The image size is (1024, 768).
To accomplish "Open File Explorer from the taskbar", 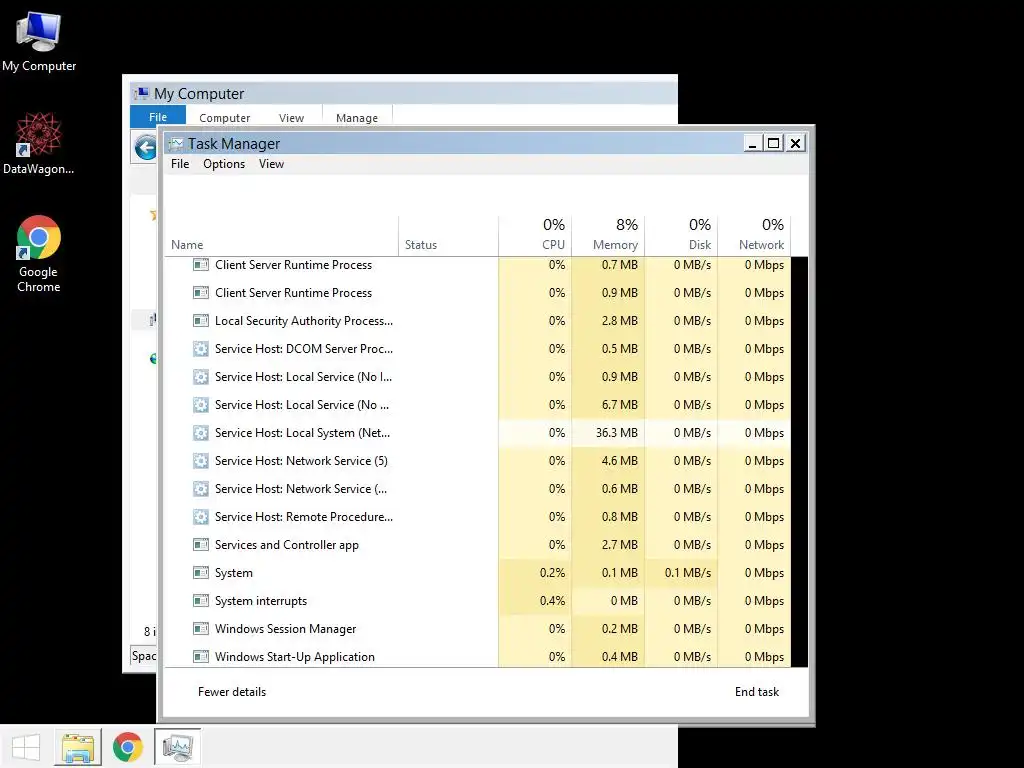I will [77, 746].
